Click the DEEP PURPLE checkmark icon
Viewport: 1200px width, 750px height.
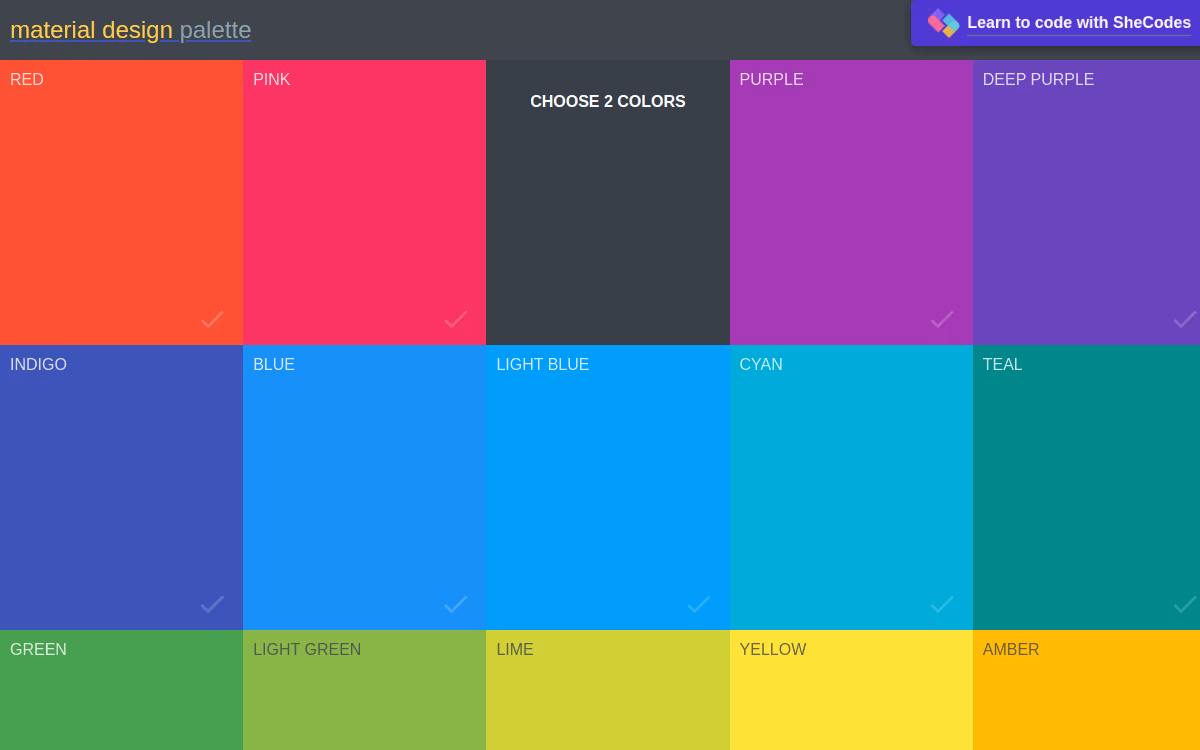1185,320
